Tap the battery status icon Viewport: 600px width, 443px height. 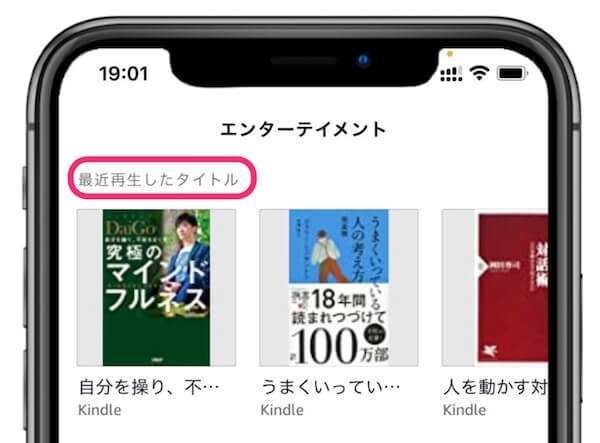pos(512,73)
